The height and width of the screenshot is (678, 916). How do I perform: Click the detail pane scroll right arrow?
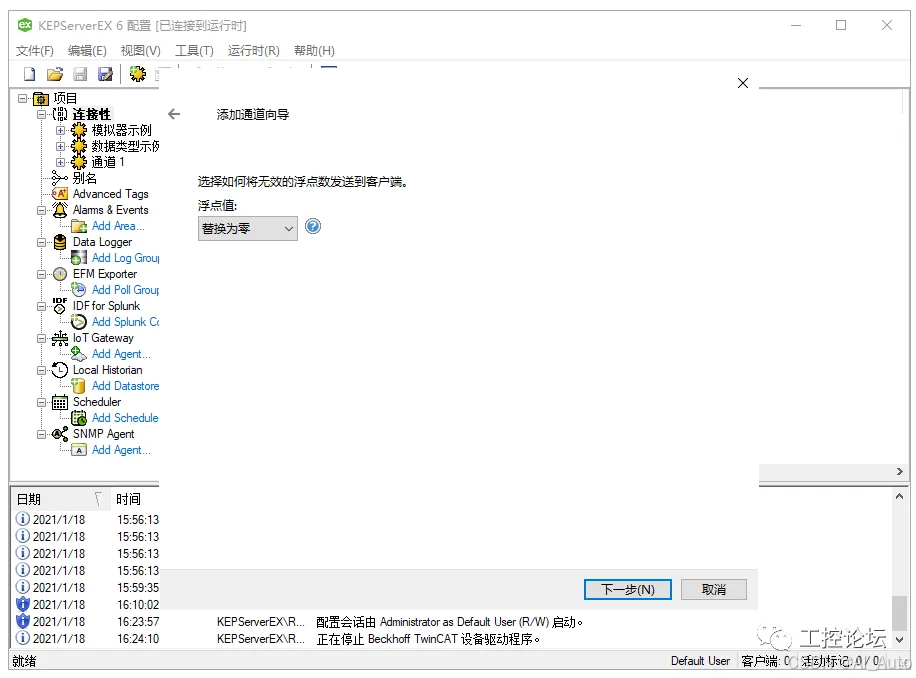pos(900,471)
